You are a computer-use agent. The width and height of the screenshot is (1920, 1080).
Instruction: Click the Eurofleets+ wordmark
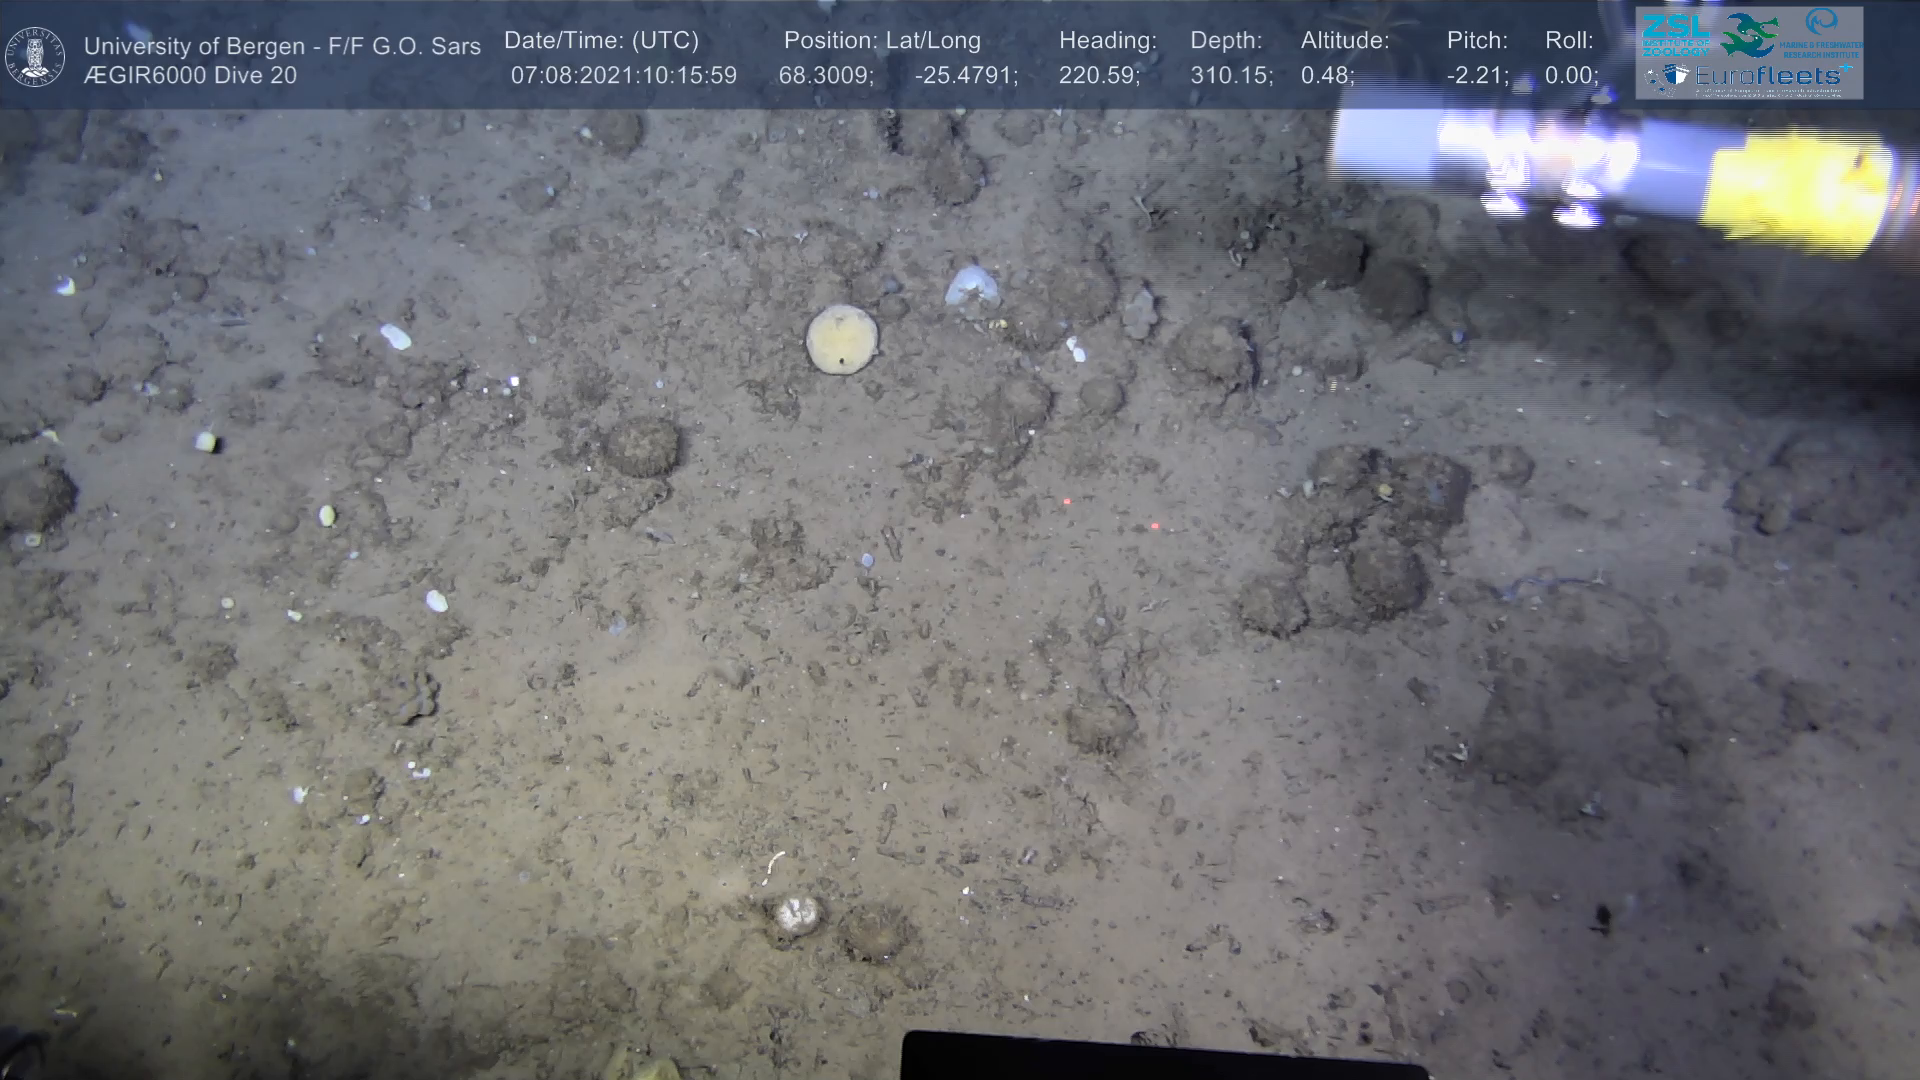pyautogui.click(x=1771, y=76)
